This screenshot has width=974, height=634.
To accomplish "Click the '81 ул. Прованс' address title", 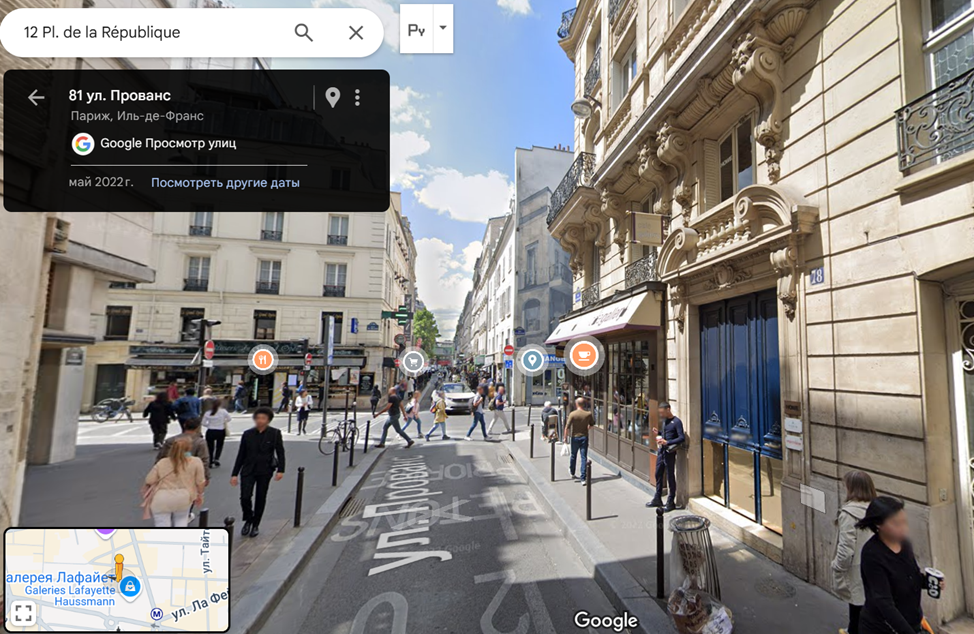I will [x=120, y=96].
